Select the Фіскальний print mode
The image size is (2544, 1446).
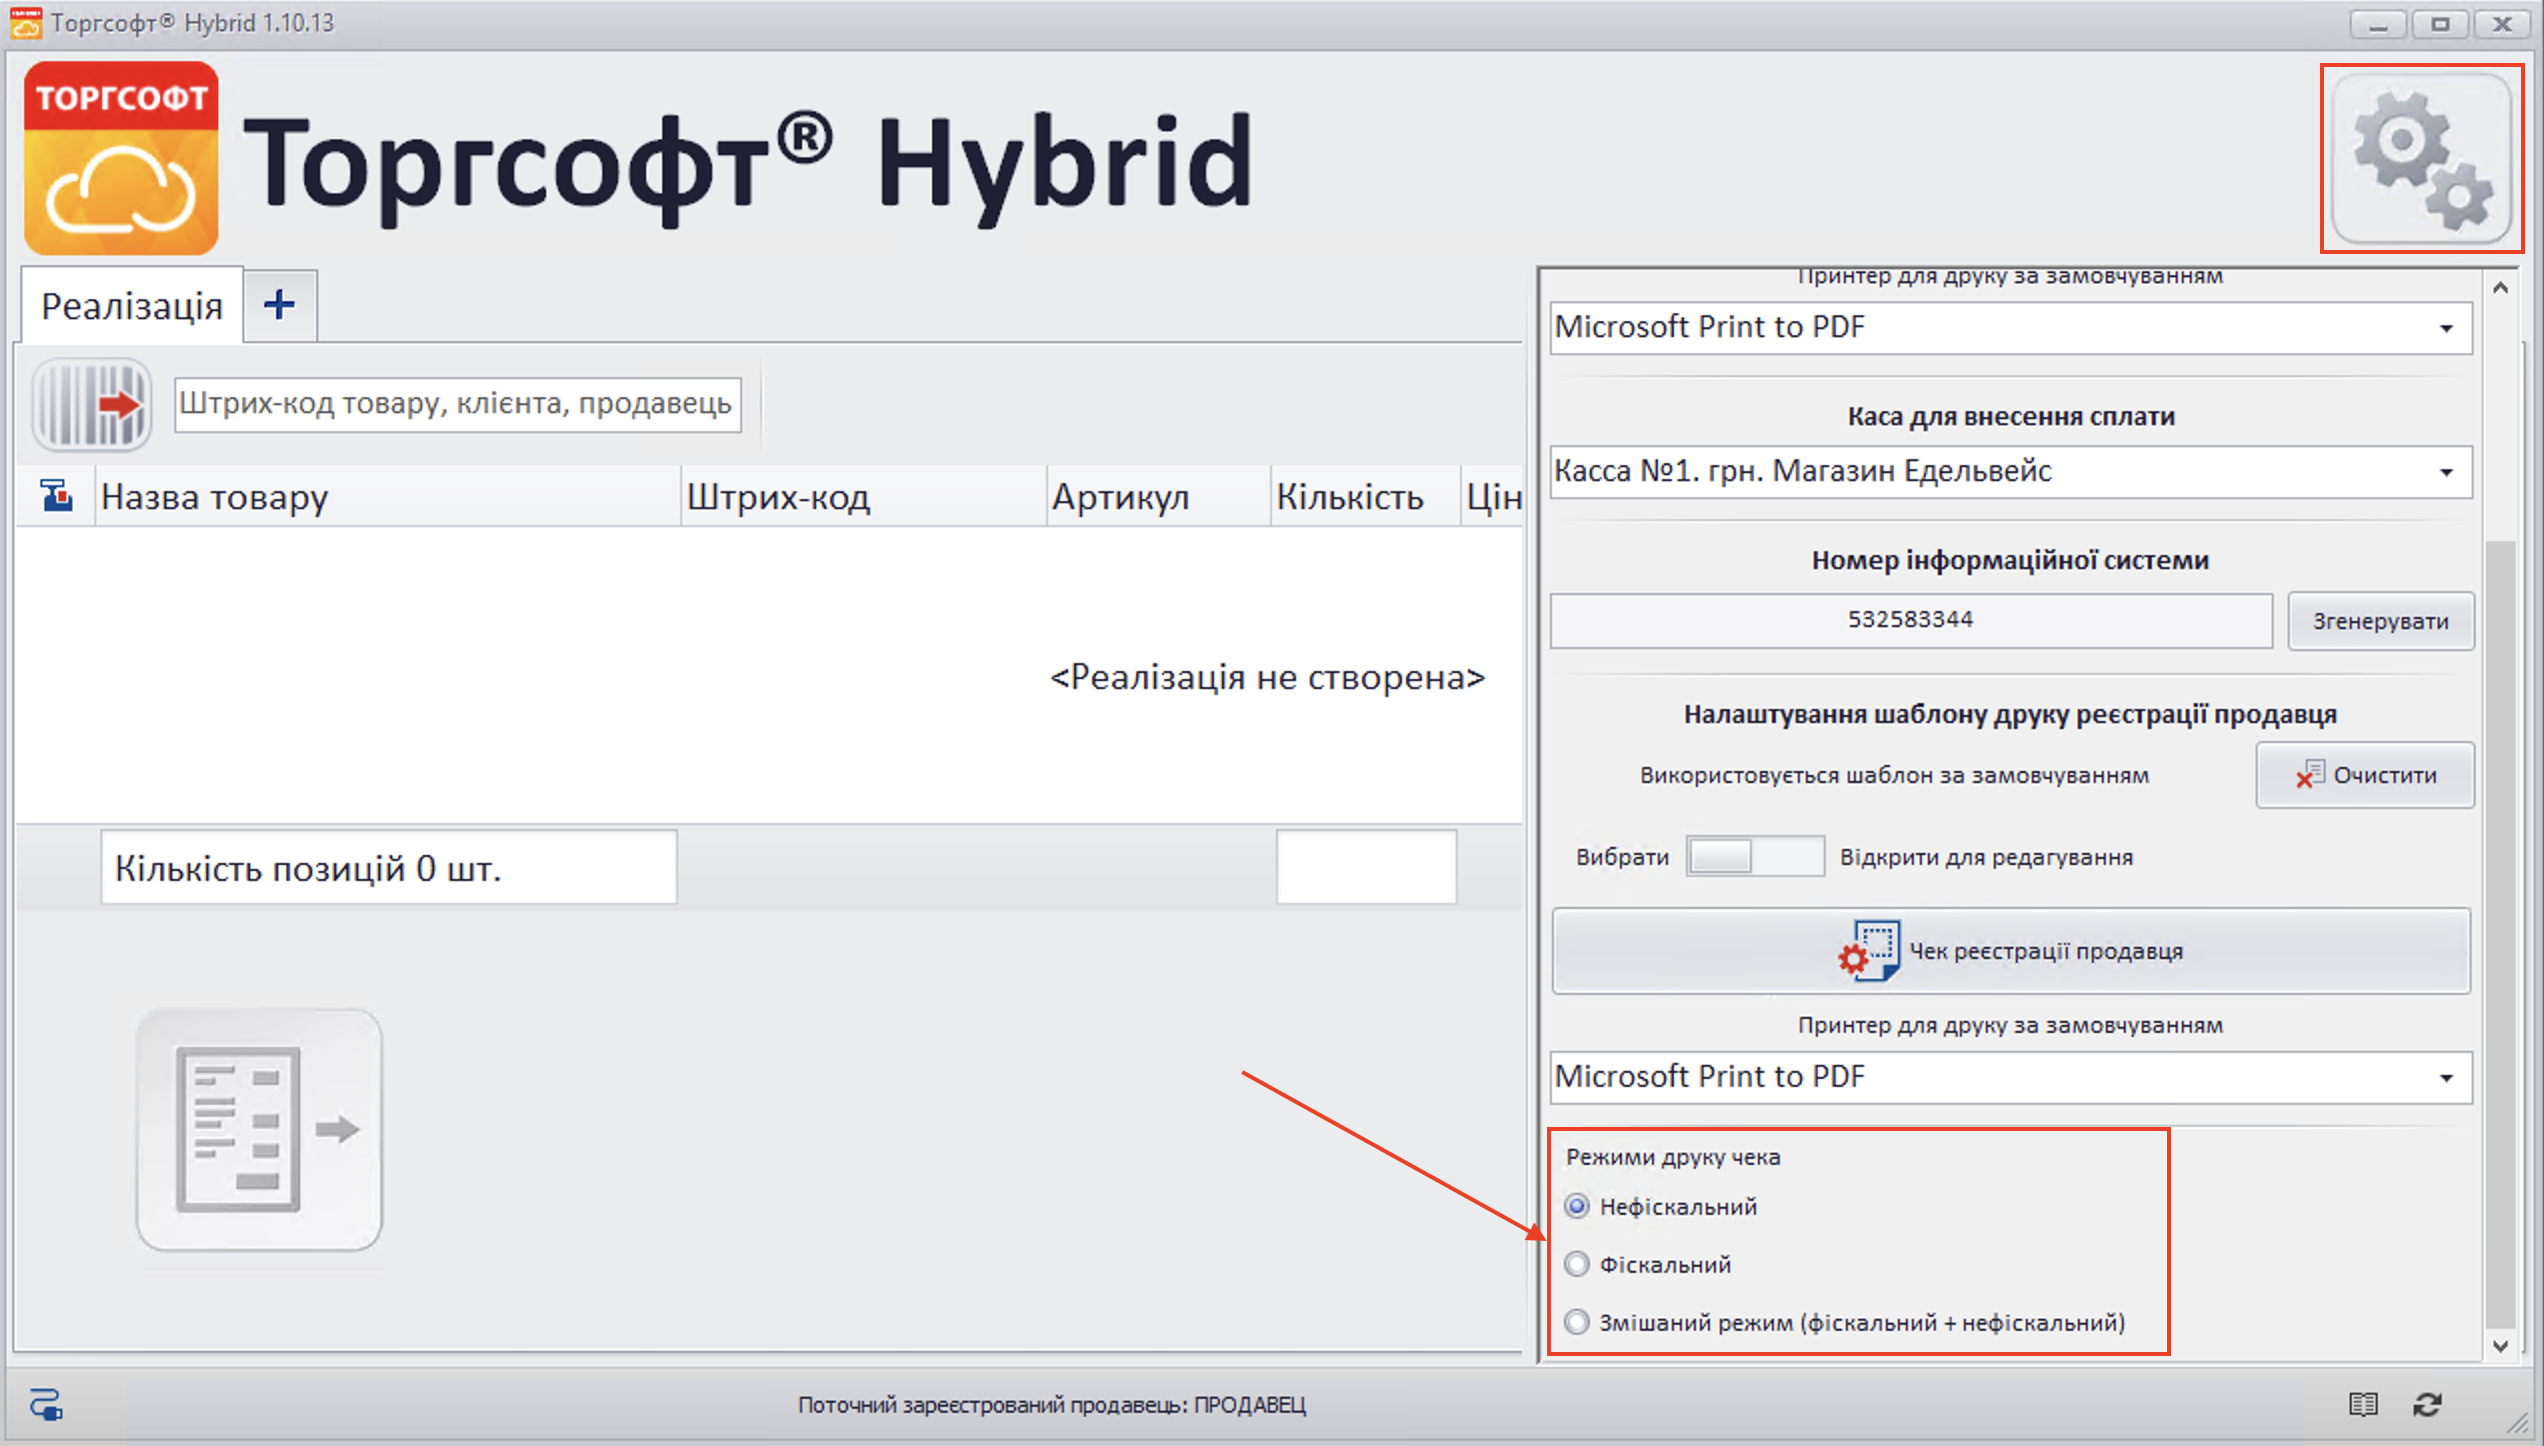1577,1265
